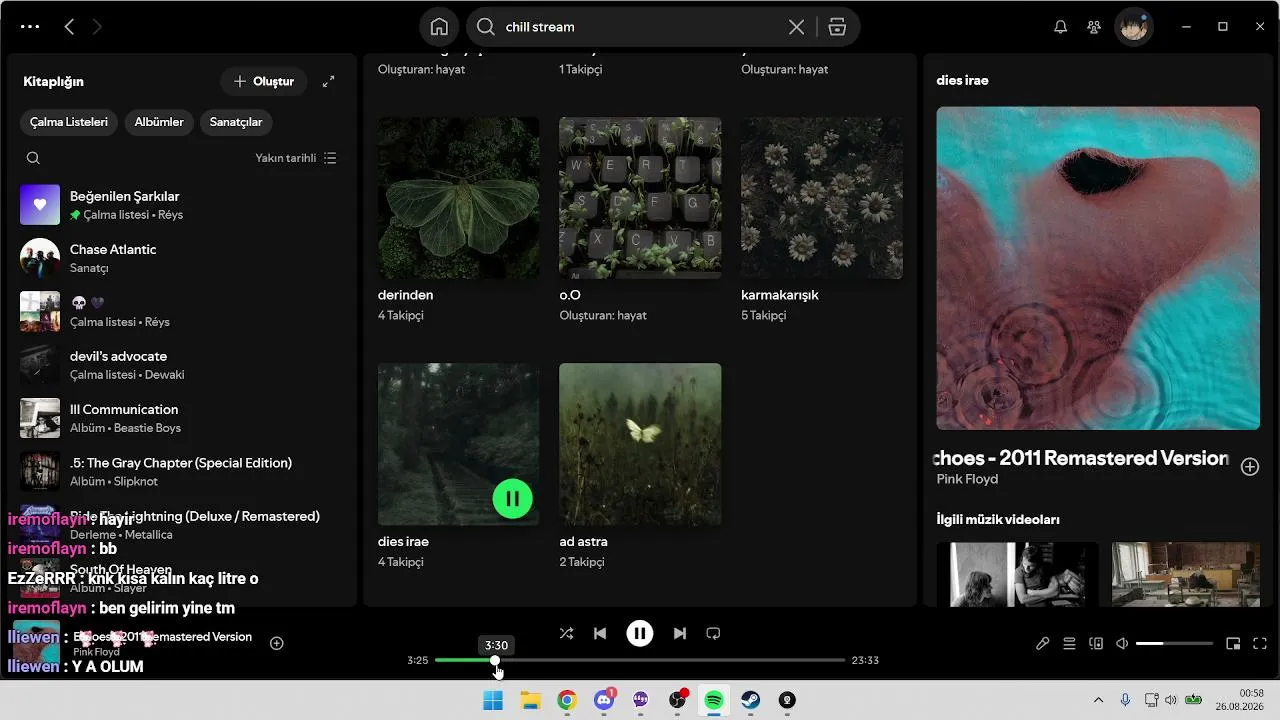Click the ad astra playlist title
The width and height of the screenshot is (1280, 720).
pos(584,541)
